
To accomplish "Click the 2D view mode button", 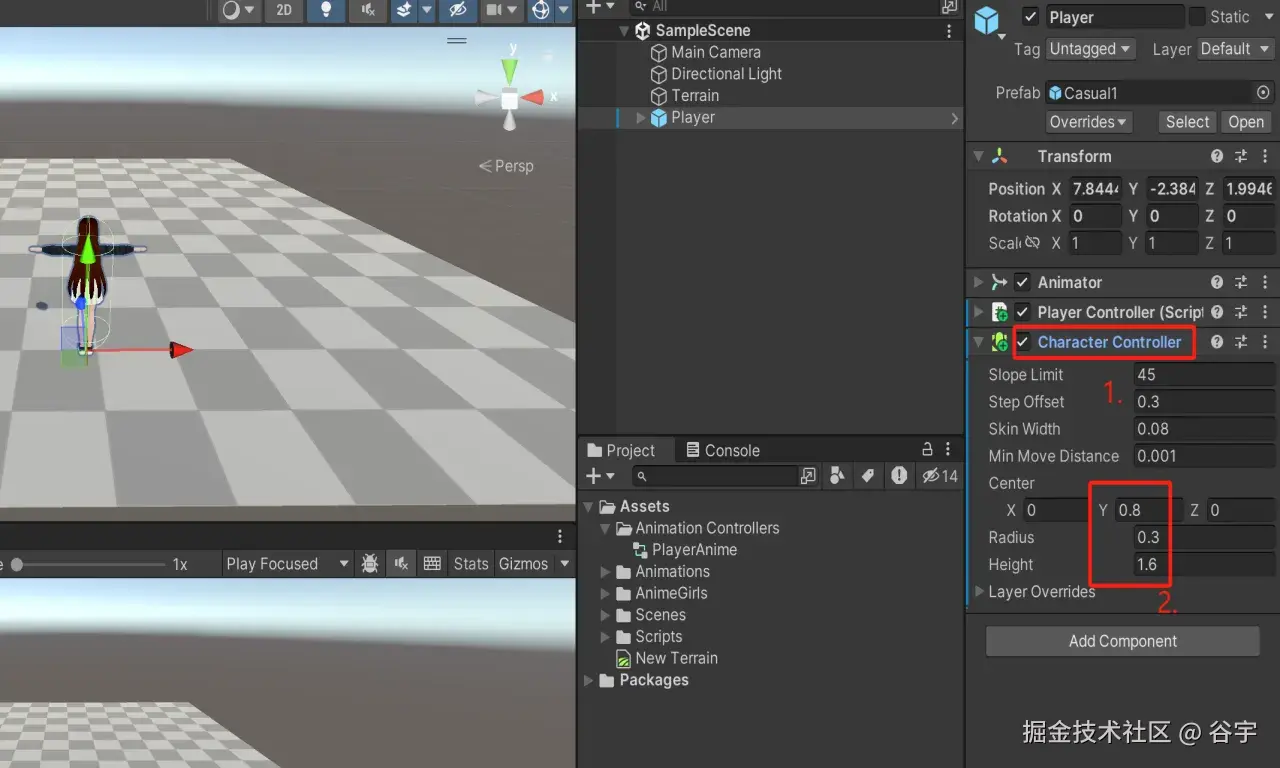I will pos(284,10).
